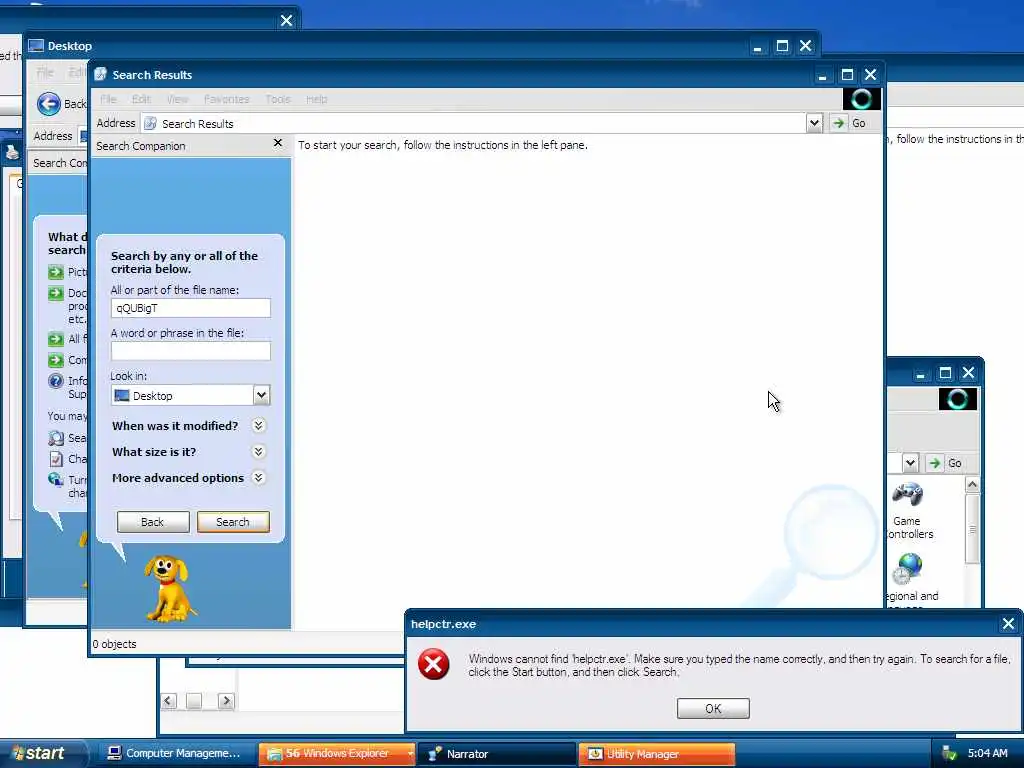1024x768 pixels.
Task: Open the File menu in Search Results
Action: coord(108,99)
